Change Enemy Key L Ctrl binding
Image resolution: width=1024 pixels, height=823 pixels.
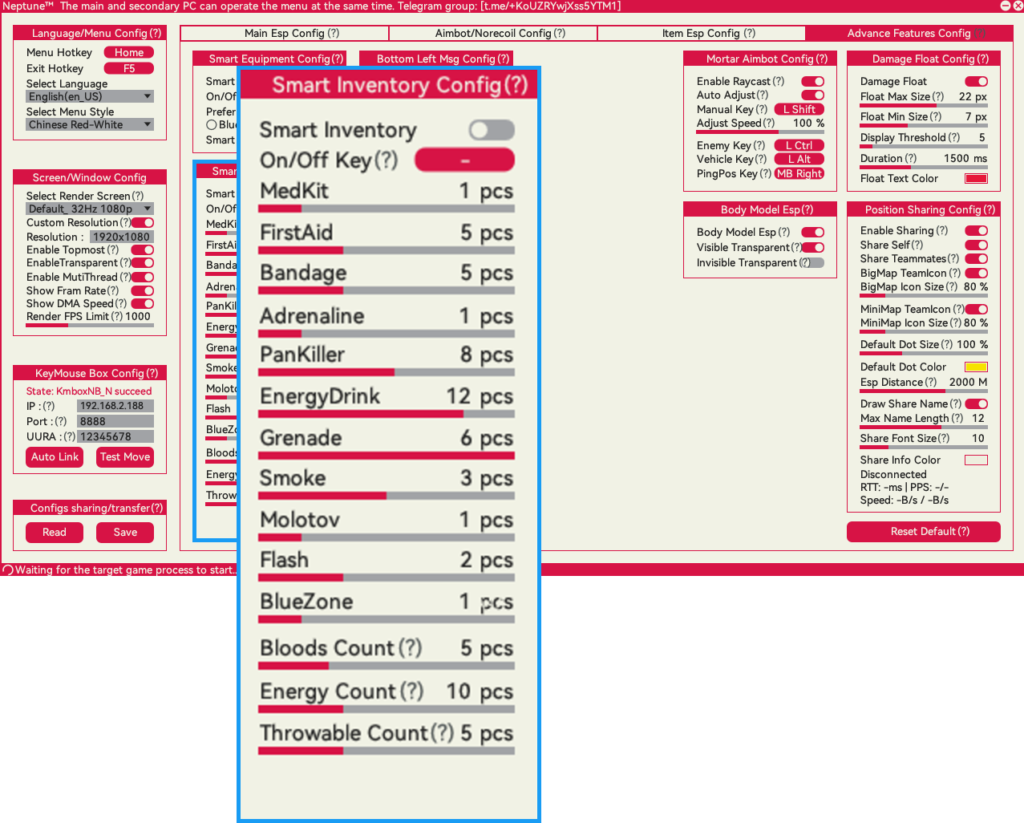tap(799, 146)
